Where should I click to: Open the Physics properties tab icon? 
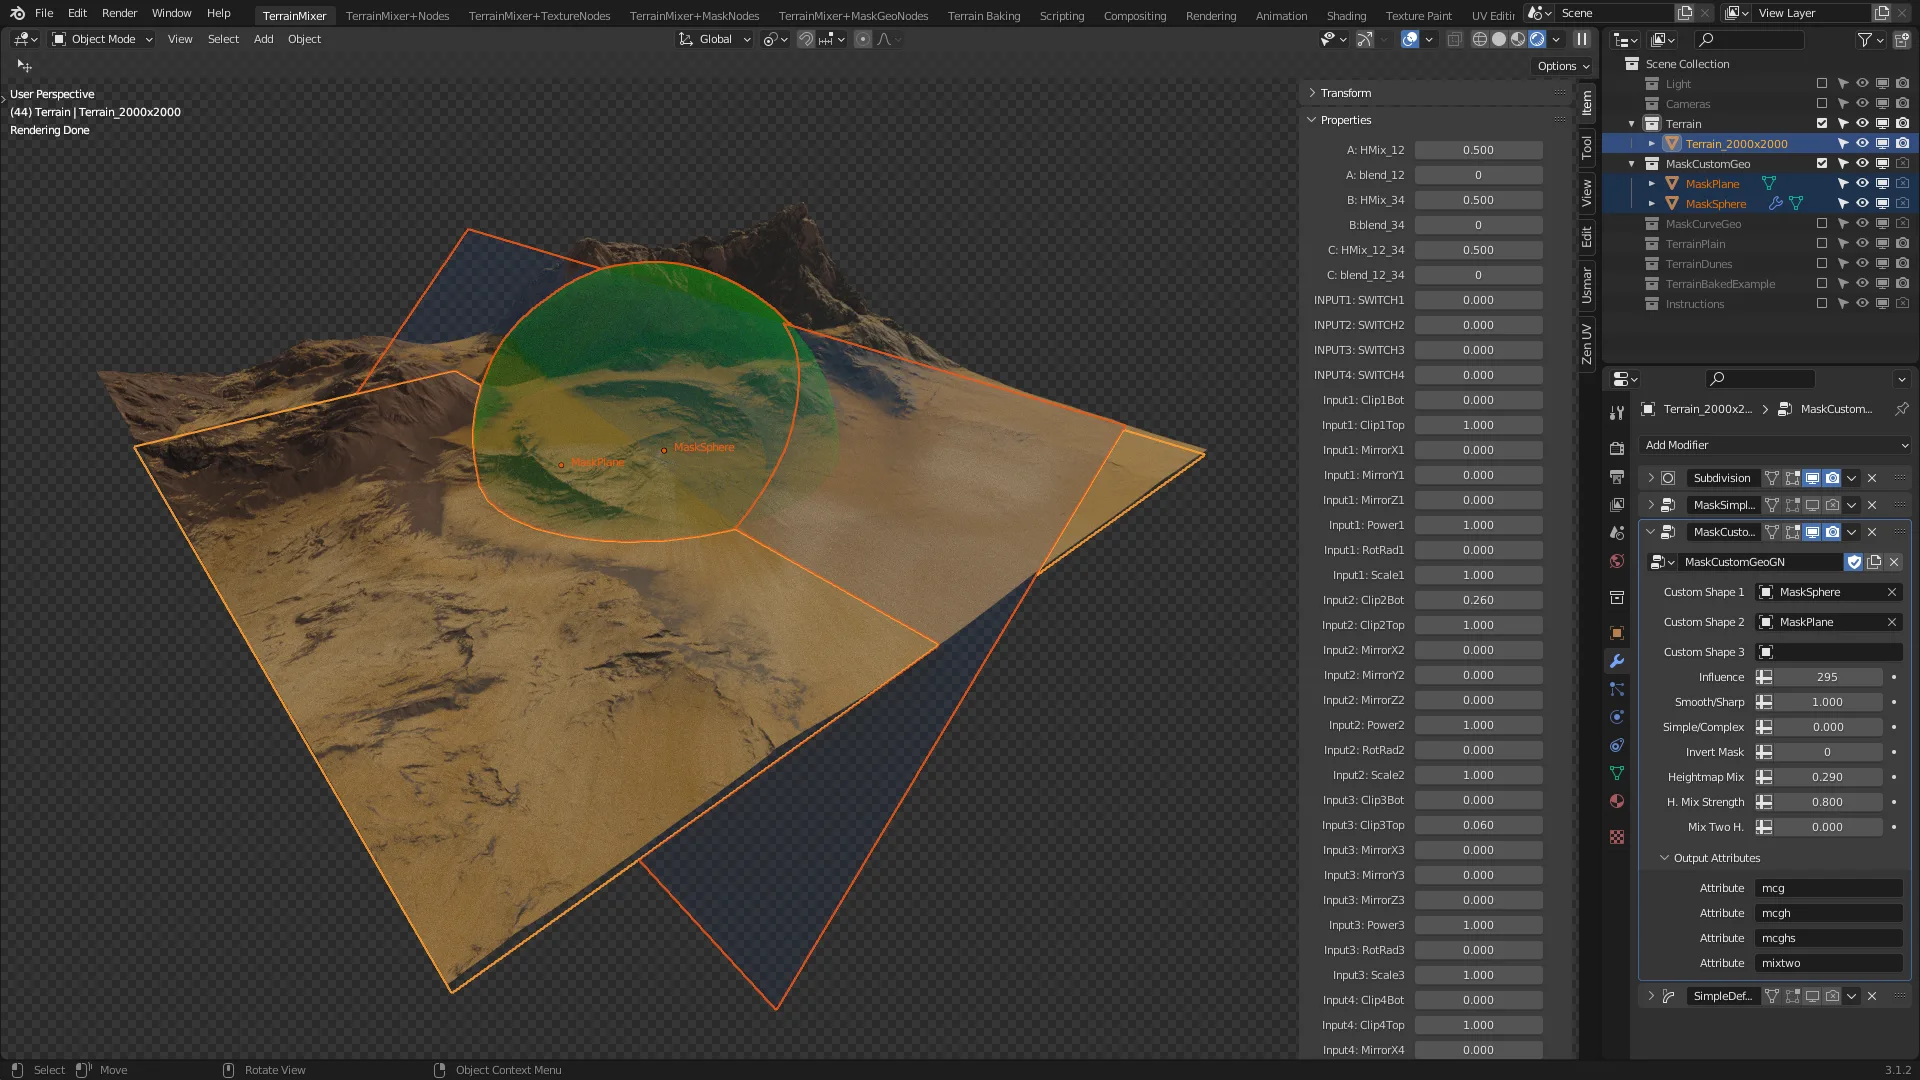(x=1617, y=717)
